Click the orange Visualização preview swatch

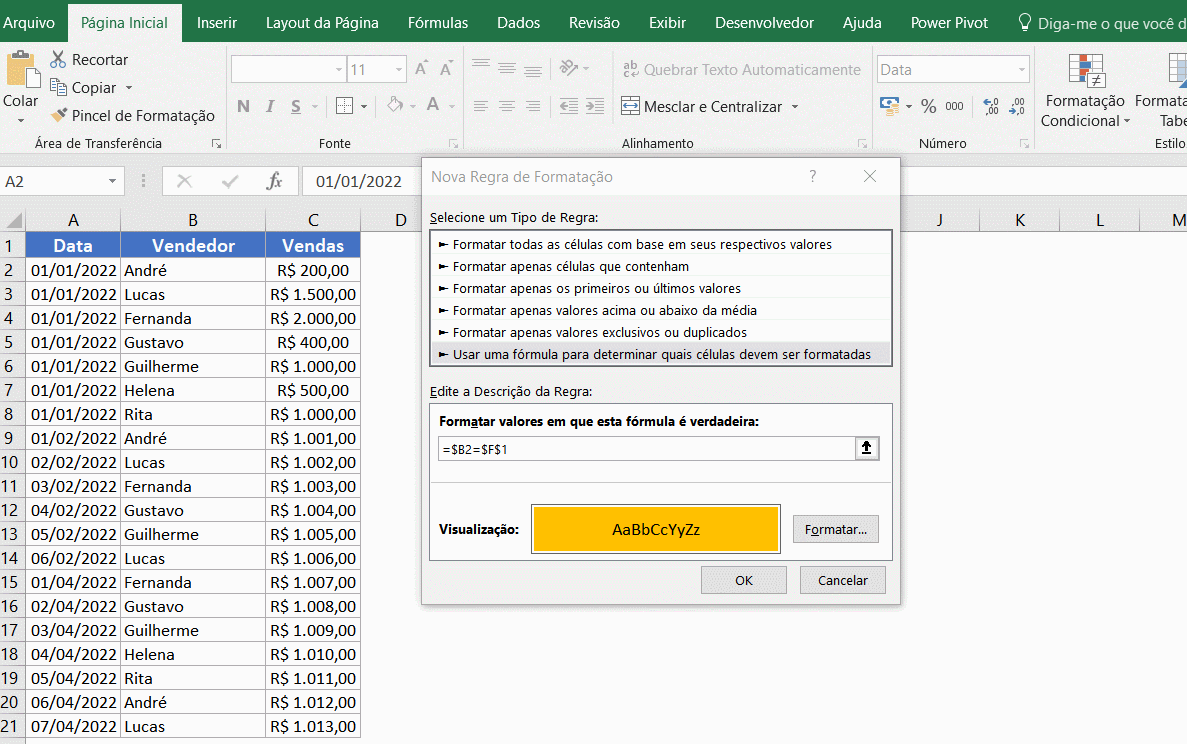click(655, 529)
